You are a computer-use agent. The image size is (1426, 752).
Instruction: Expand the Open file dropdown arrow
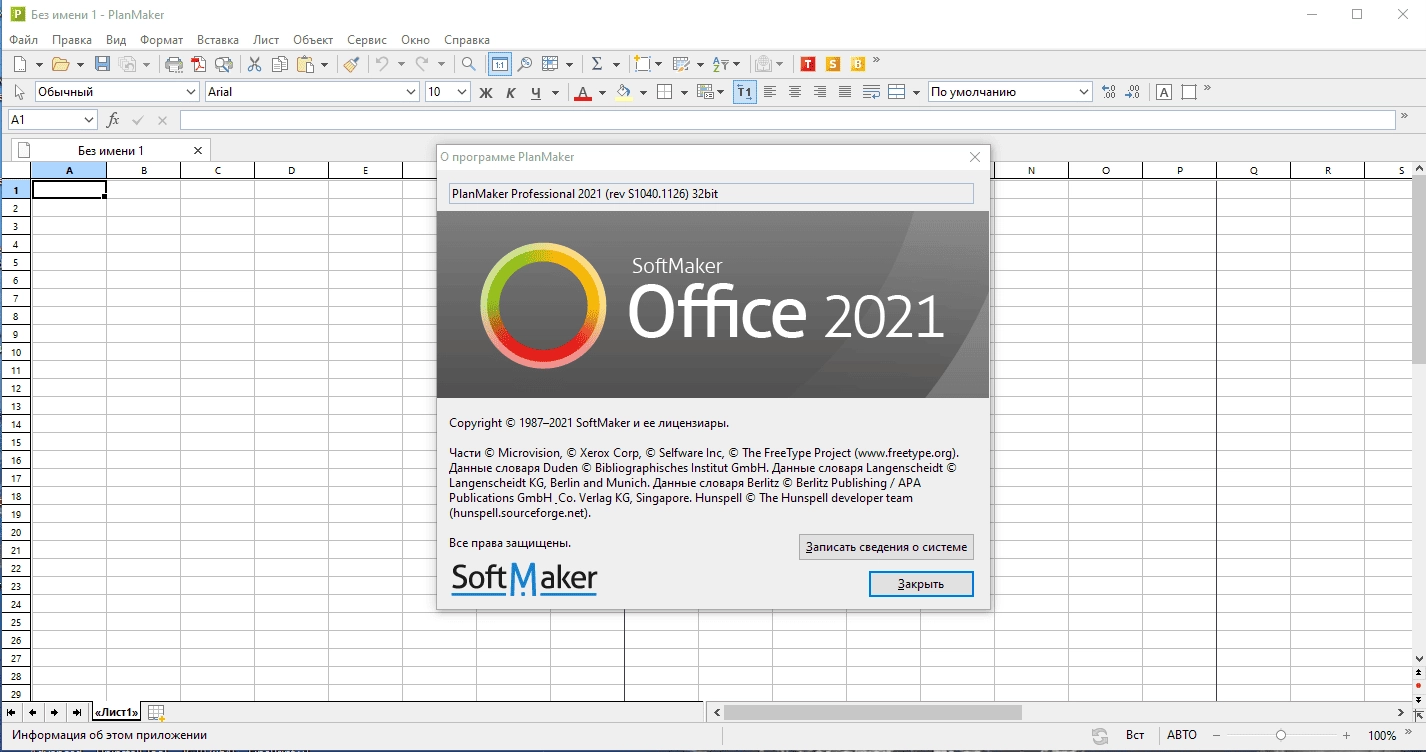(x=79, y=64)
